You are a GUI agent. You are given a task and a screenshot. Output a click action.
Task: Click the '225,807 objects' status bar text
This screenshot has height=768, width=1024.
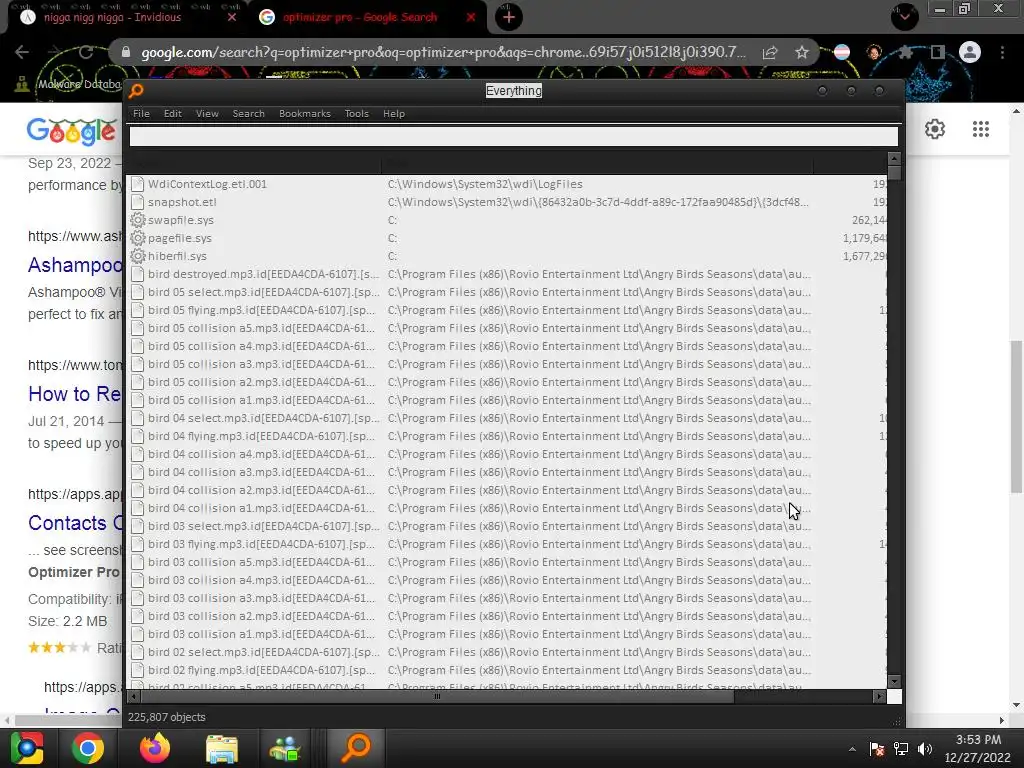coord(167,717)
